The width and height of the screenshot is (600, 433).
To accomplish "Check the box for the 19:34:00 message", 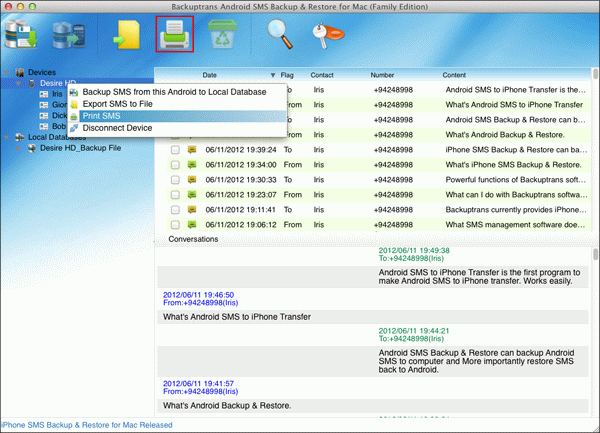I will click(175, 165).
